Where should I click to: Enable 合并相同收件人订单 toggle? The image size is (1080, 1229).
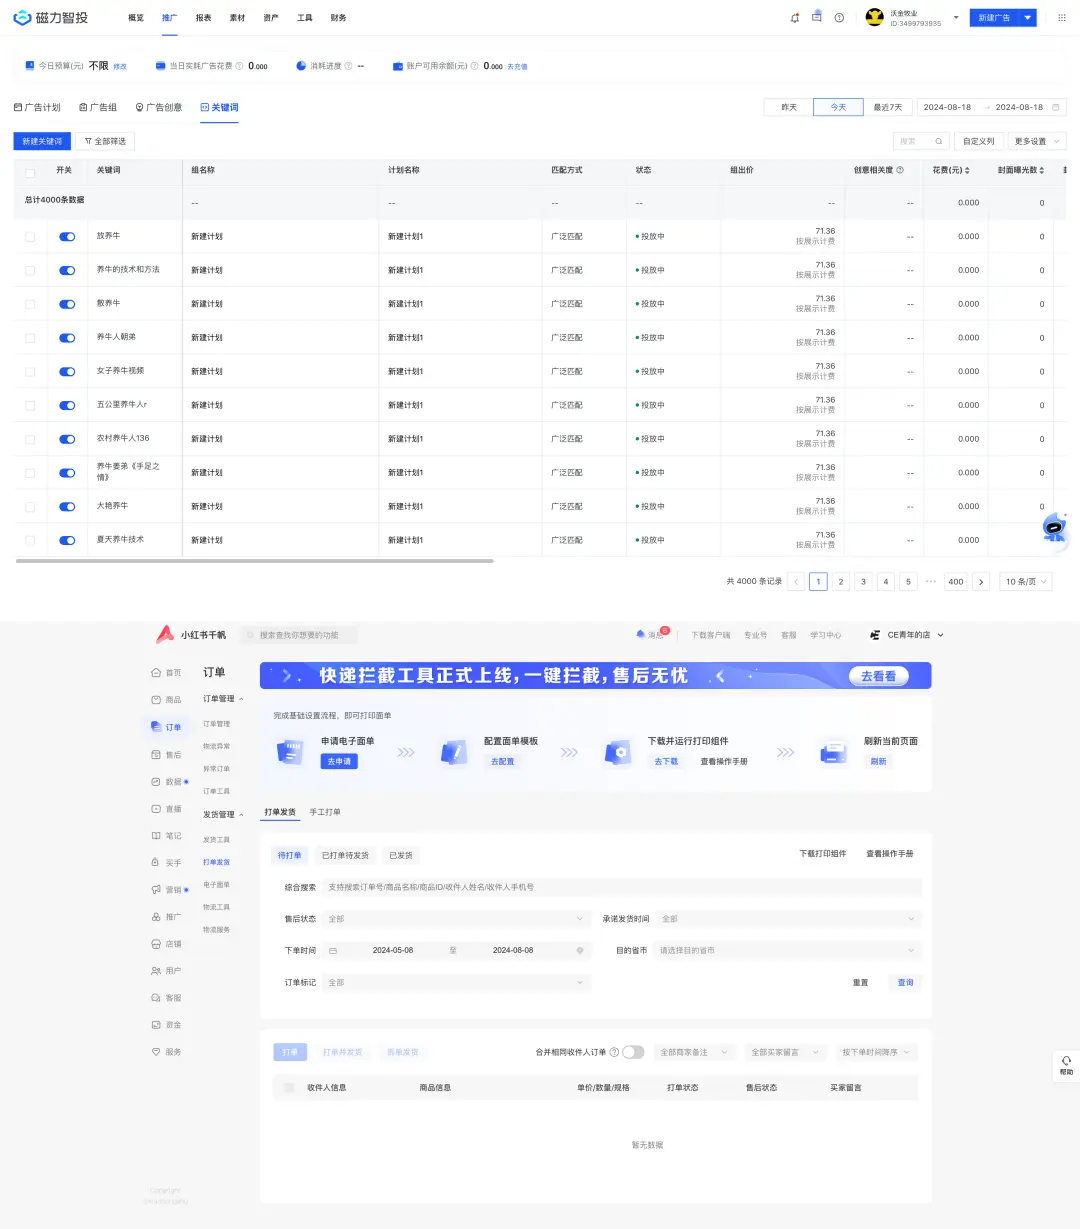click(x=633, y=1052)
